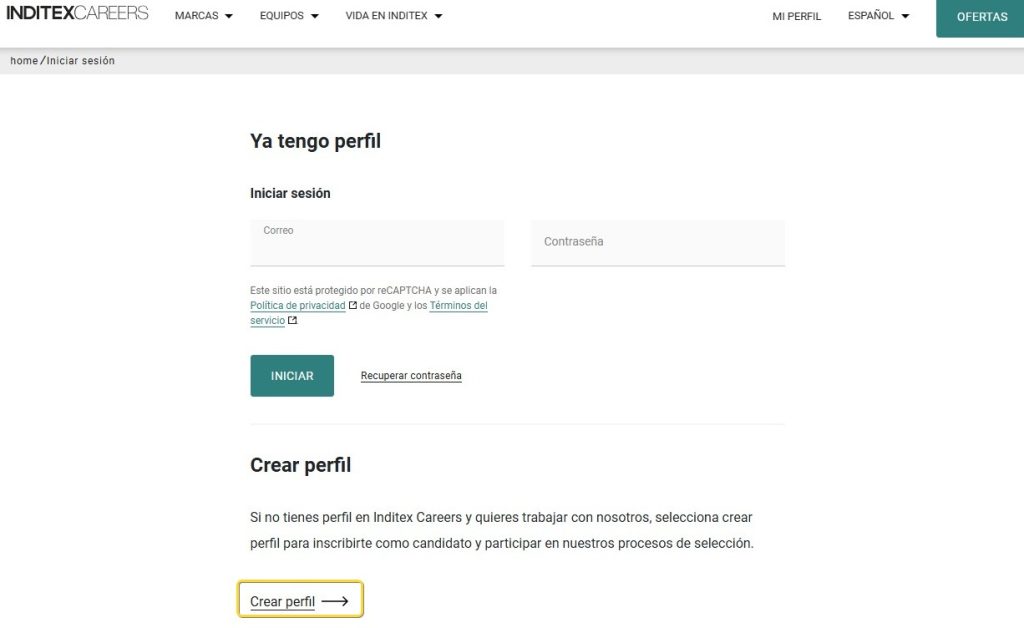Open the Términos del servicio link
This screenshot has height=628, width=1024.
(457, 305)
